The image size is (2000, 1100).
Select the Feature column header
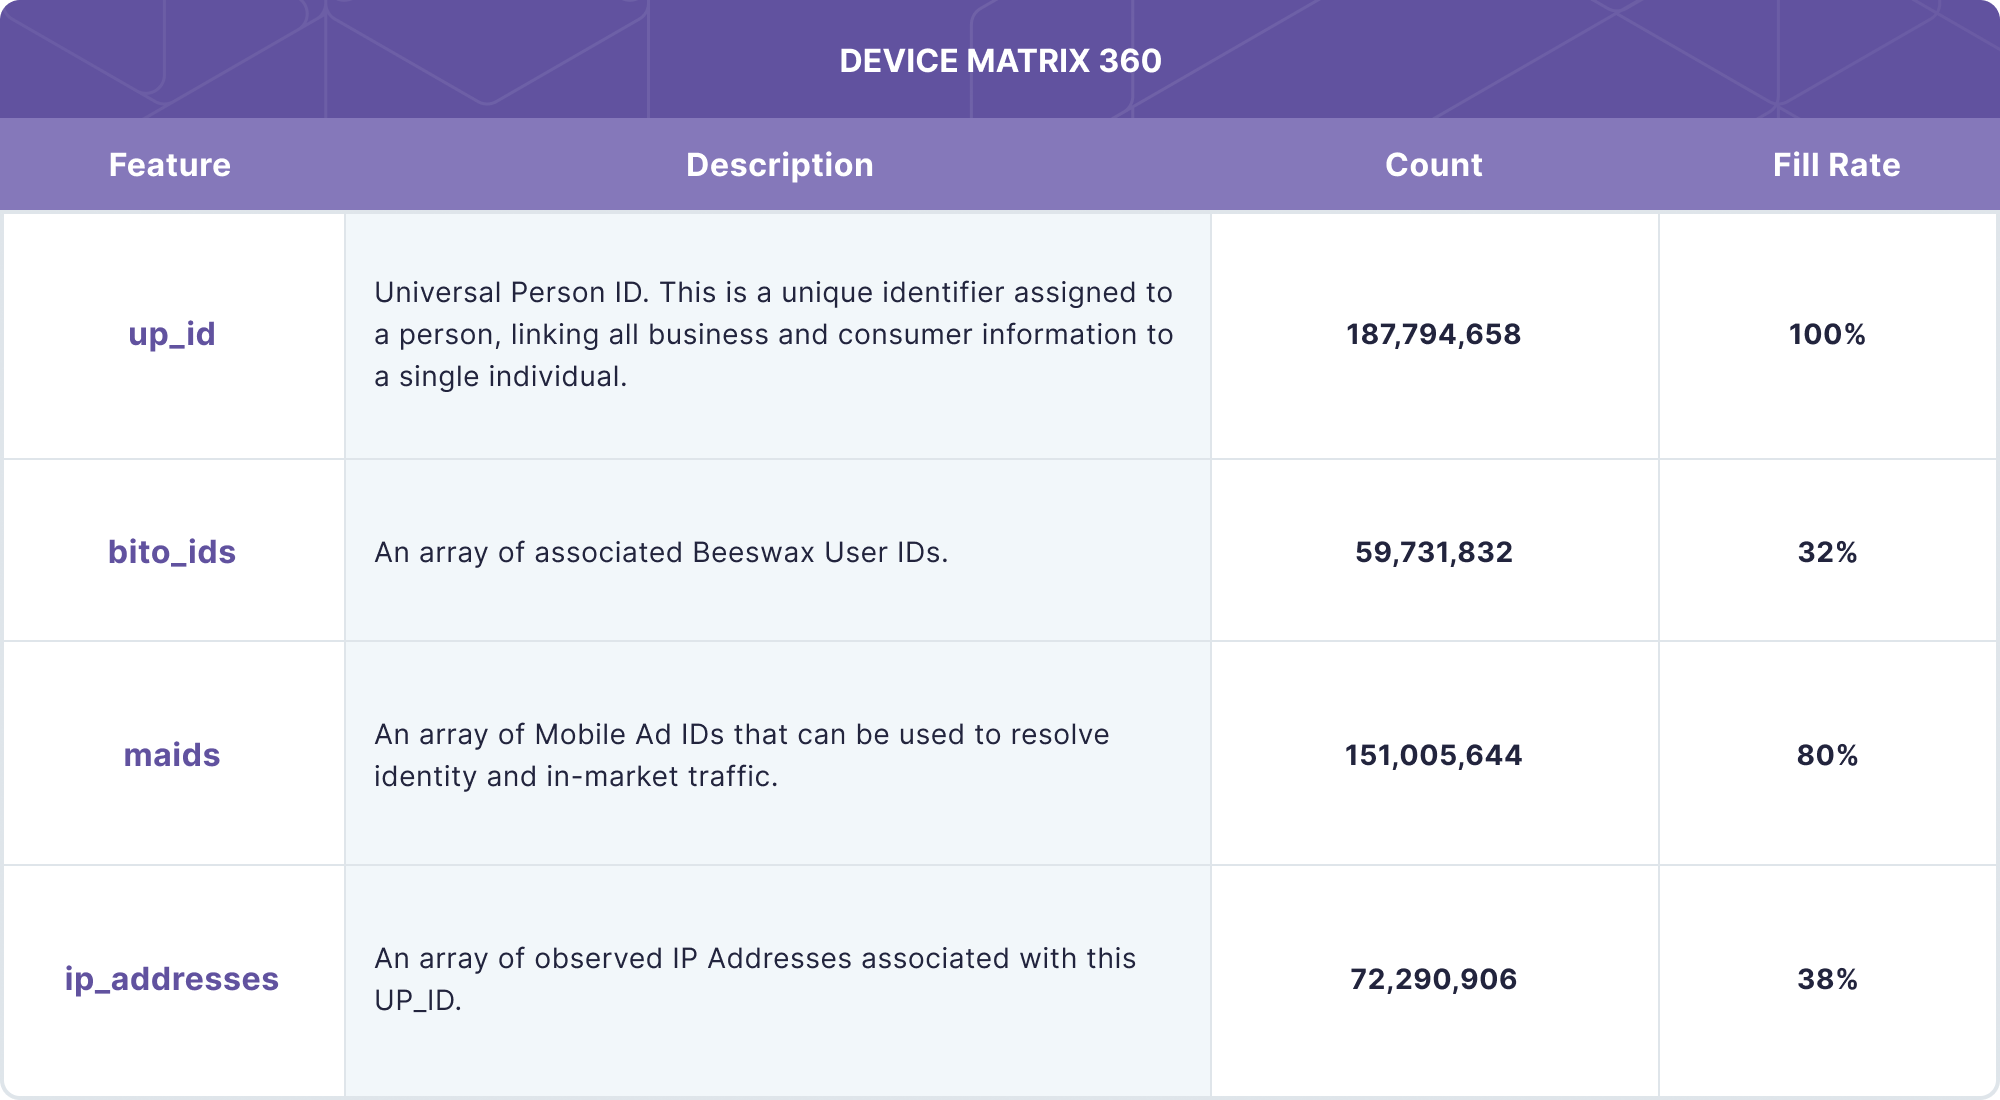170,164
